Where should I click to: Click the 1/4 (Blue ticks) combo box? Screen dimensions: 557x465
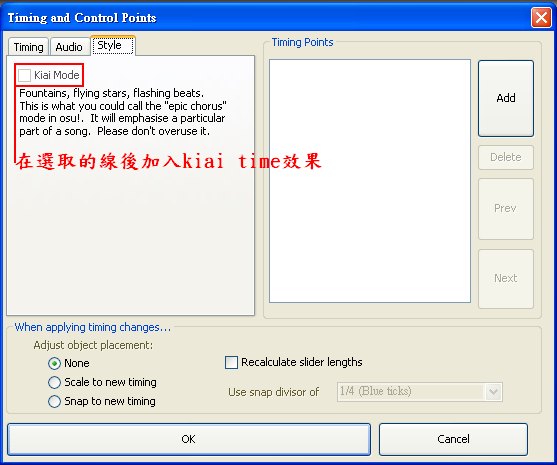[420, 392]
